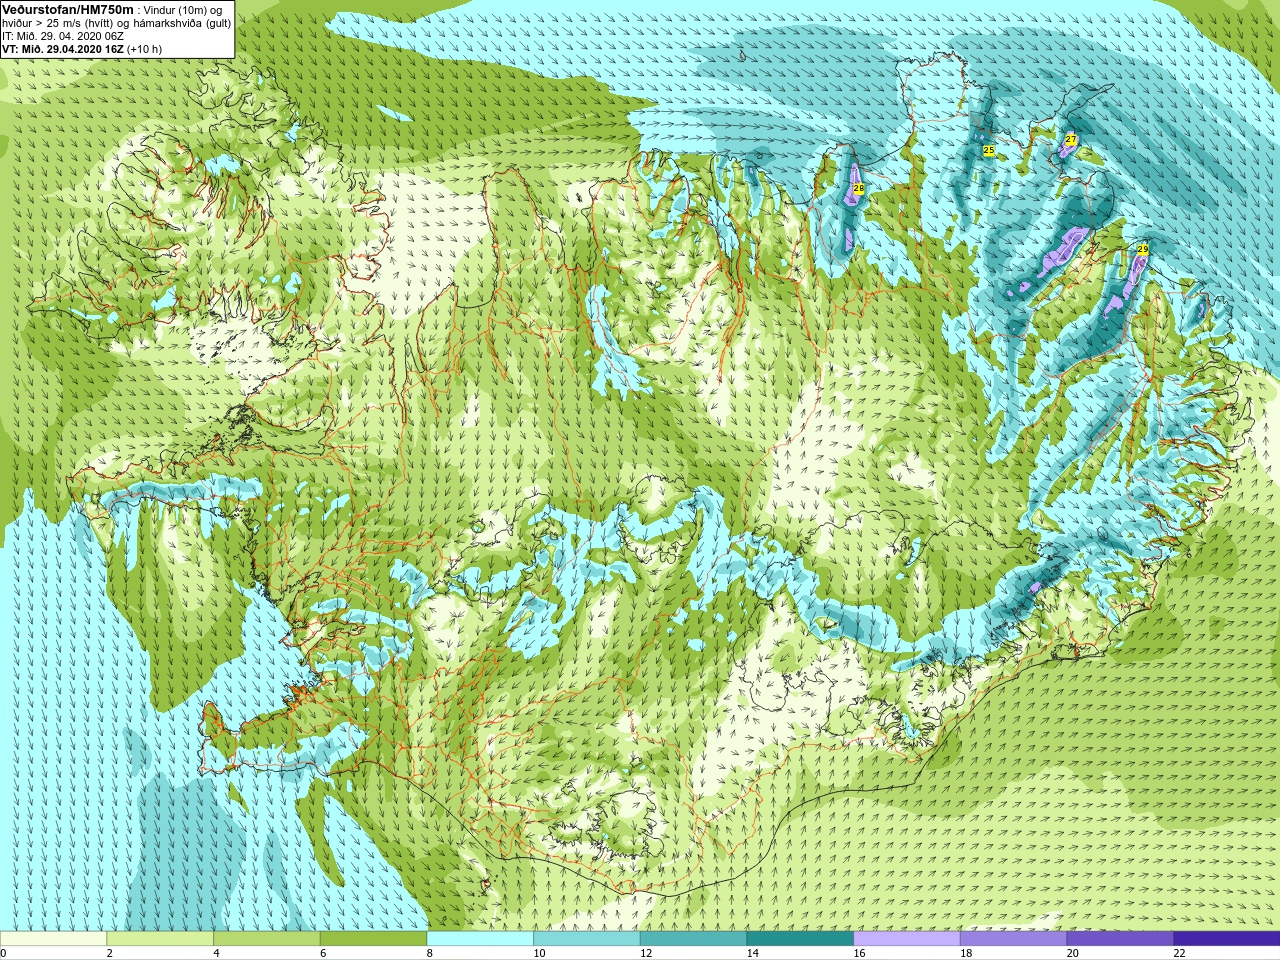Screen dimensions: 1280x960
Task: Select the dark teal 14–16 m/s legend swatch
Action: (x=800, y=939)
